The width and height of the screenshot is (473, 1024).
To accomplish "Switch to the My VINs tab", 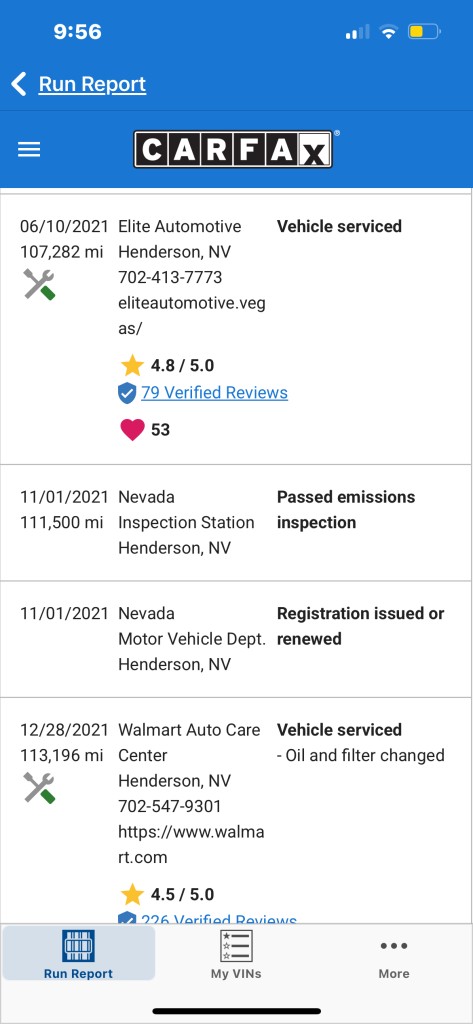I will 236,955.
